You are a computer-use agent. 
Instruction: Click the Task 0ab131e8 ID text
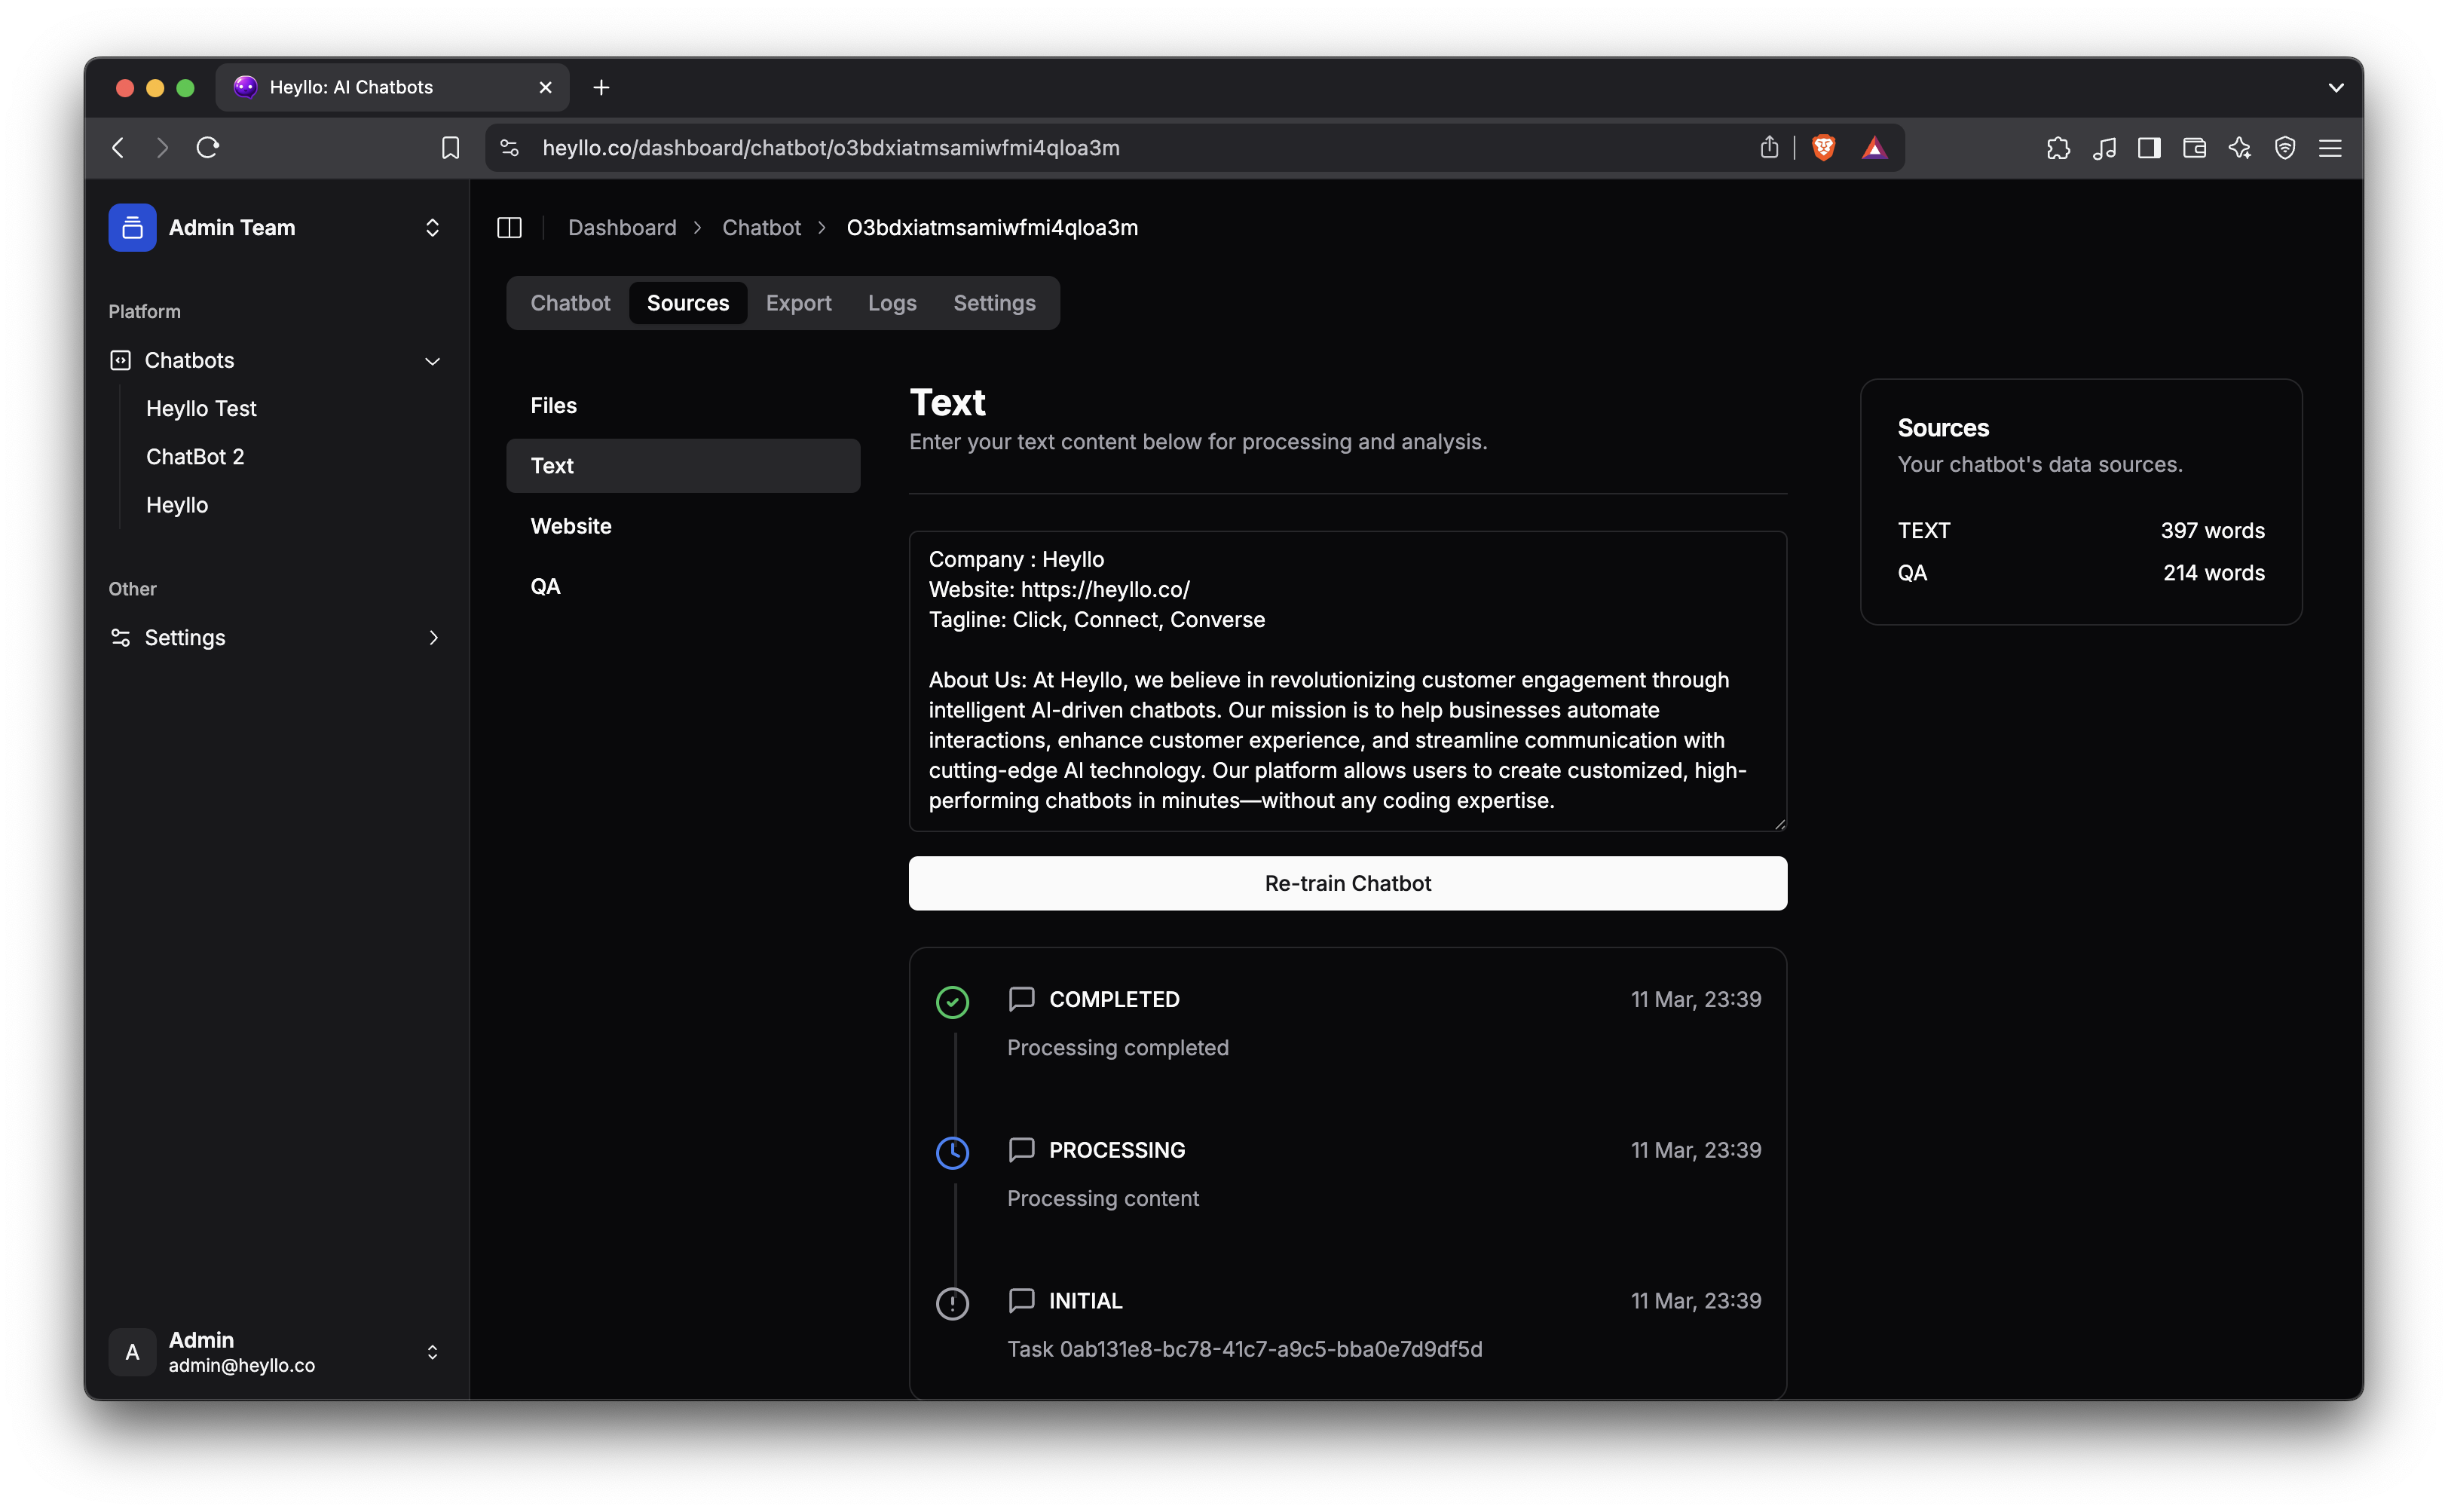1244,1349
